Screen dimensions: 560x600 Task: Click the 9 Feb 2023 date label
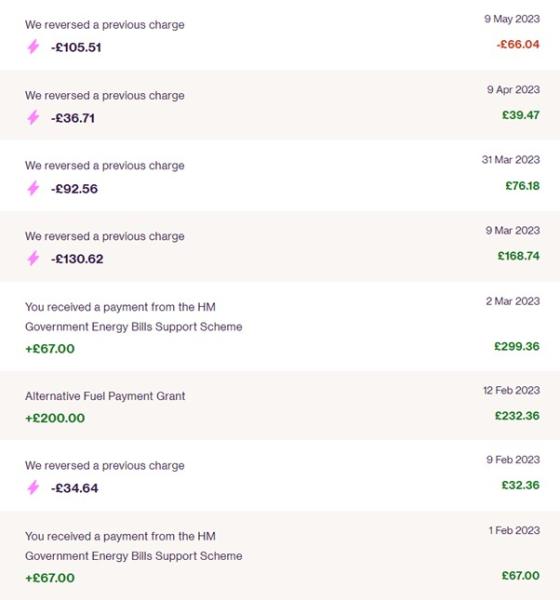[513, 460]
